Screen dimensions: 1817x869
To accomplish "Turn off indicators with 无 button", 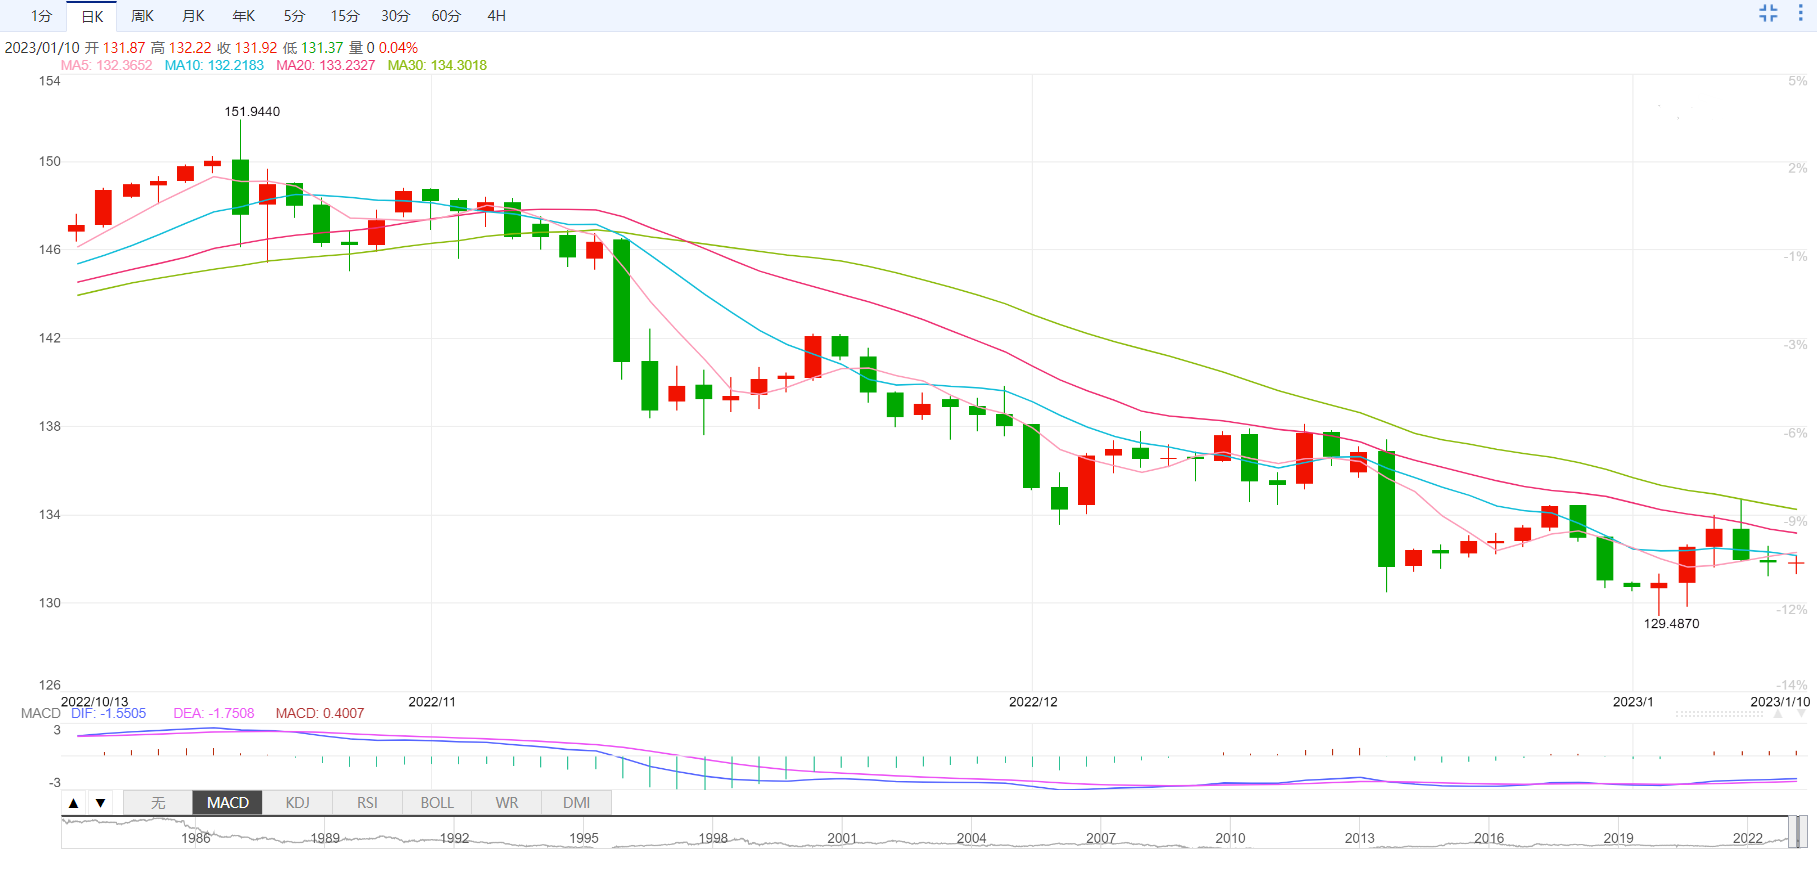I will (x=158, y=803).
